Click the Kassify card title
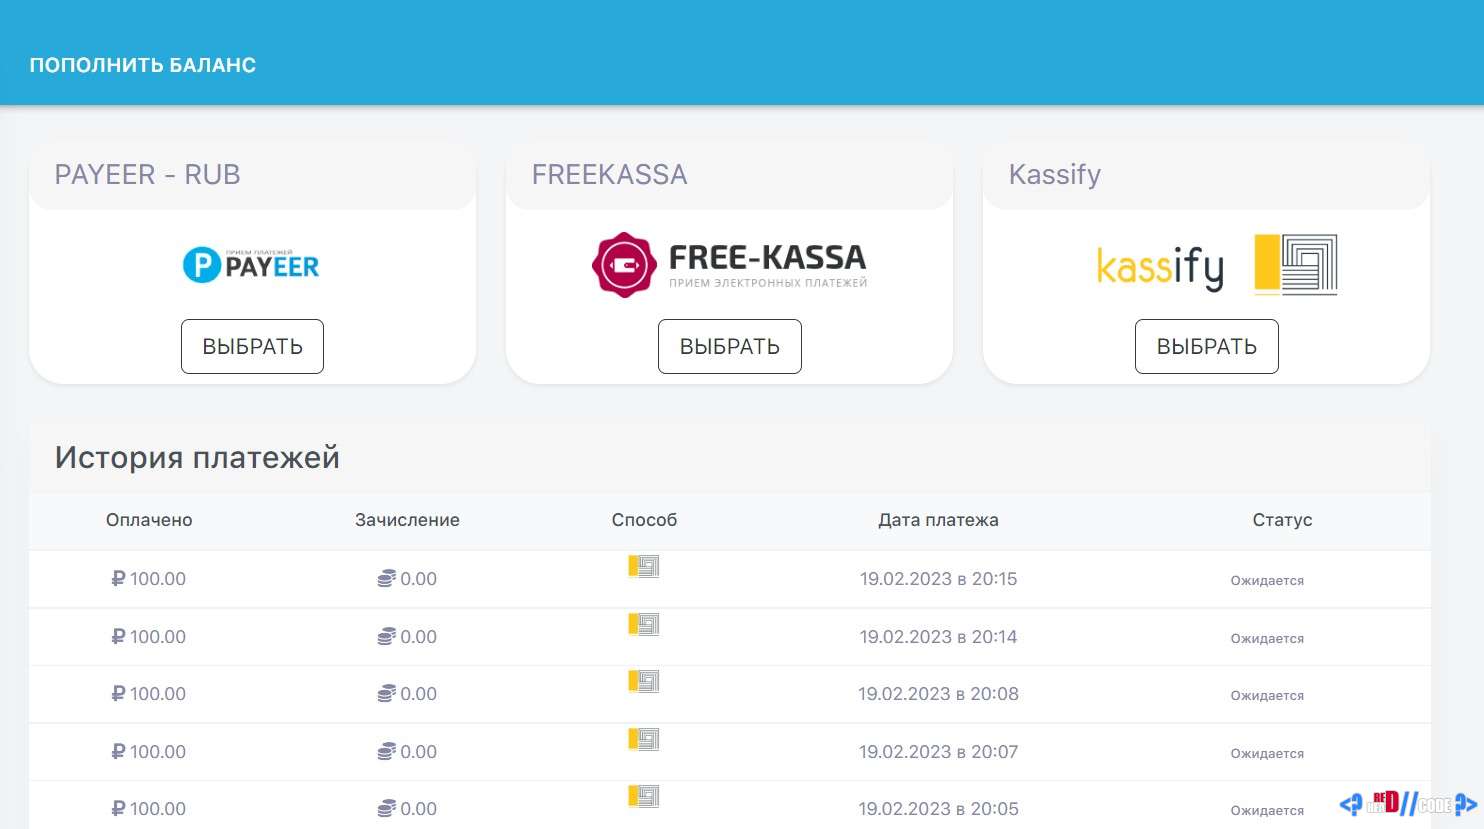Screen dimensions: 1484x829 [1055, 175]
